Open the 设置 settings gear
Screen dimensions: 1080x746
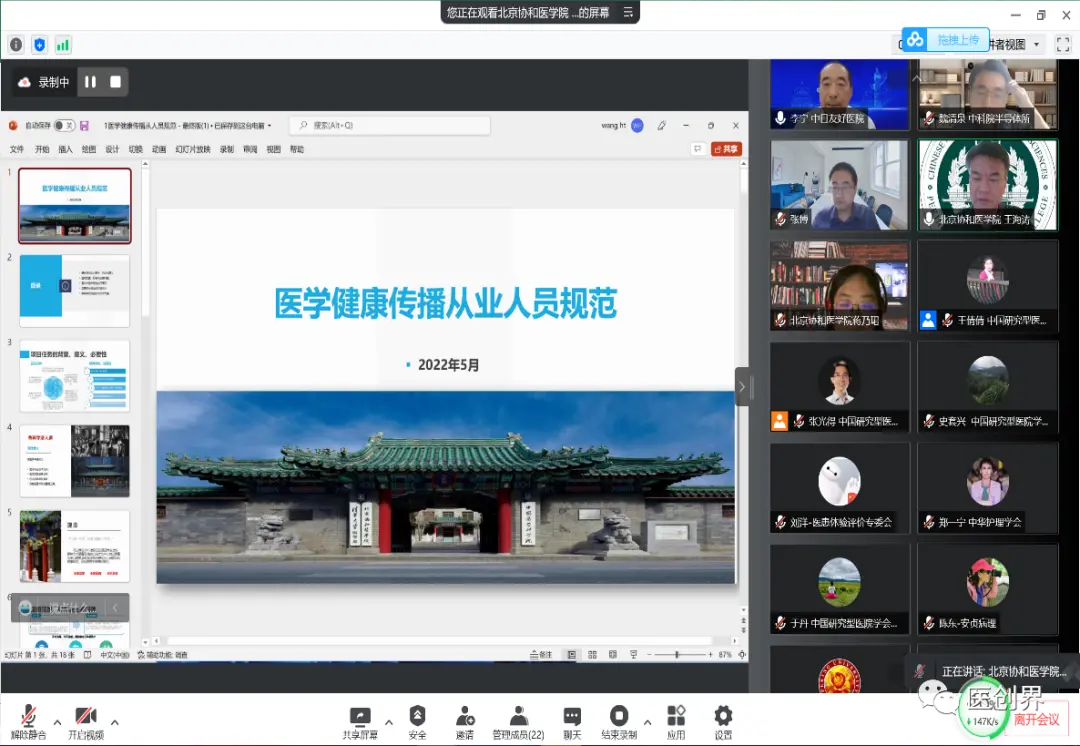click(x=723, y=722)
